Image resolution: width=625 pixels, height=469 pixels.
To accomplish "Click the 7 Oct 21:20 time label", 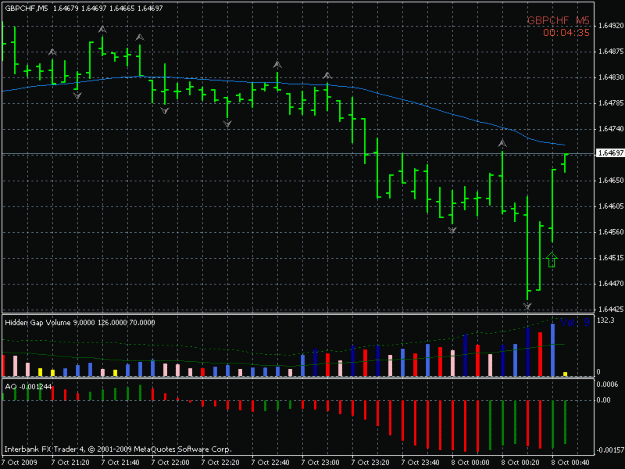I will pyautogui.click(x=70, y=463).
